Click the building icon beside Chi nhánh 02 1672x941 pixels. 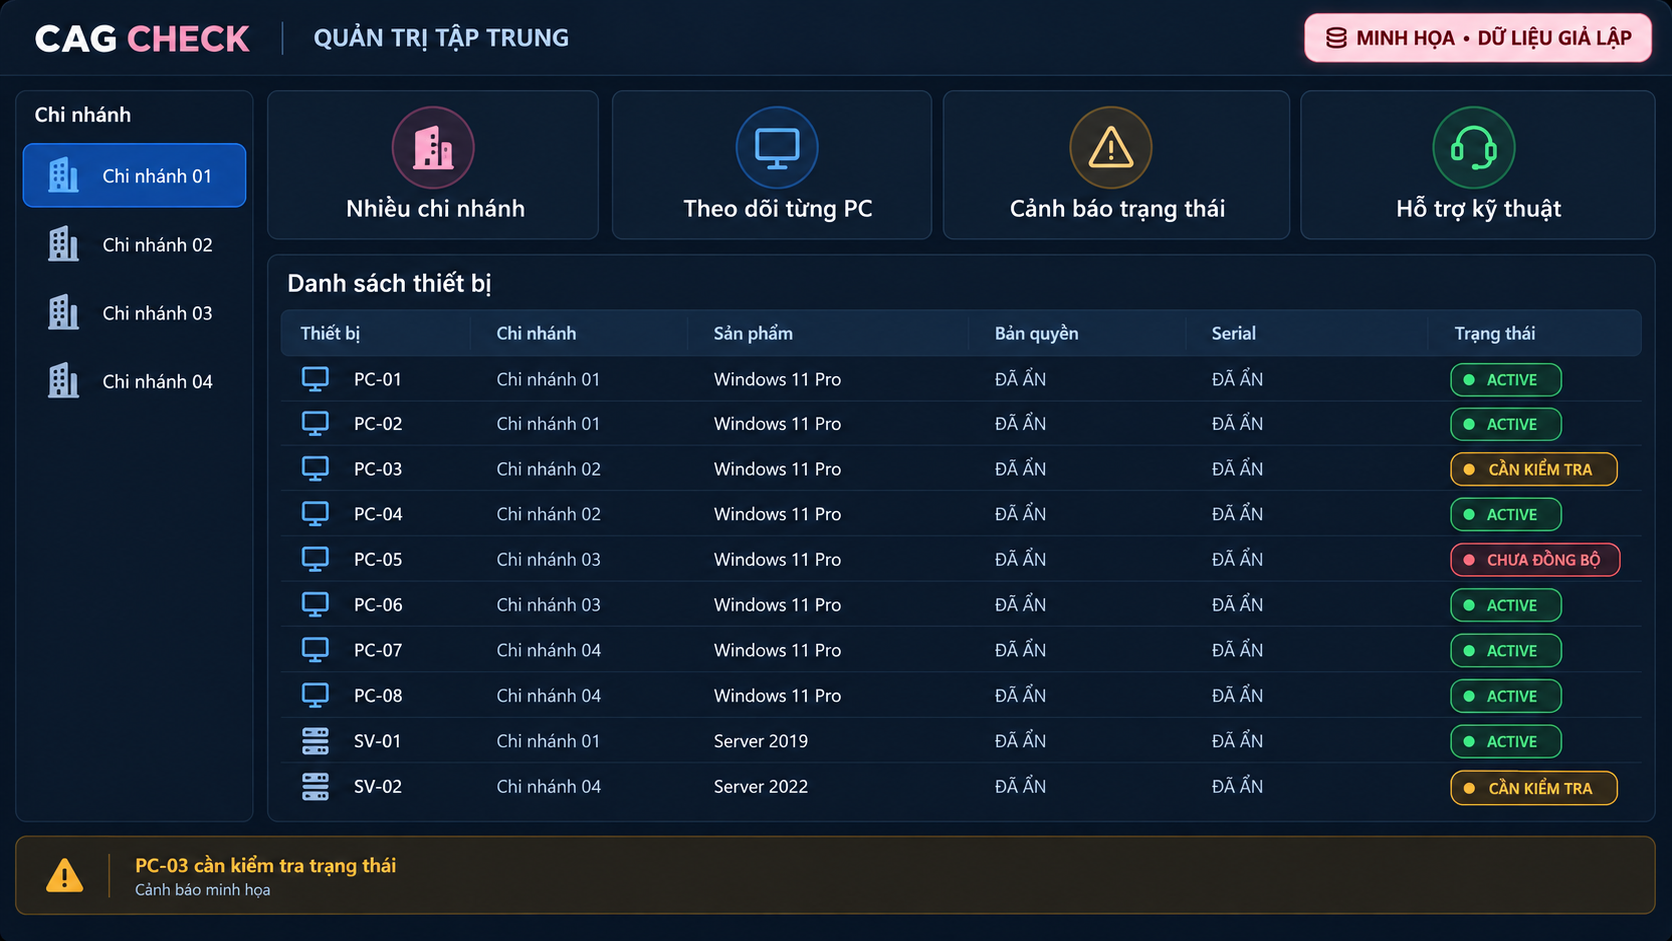(x=64, y=244)
